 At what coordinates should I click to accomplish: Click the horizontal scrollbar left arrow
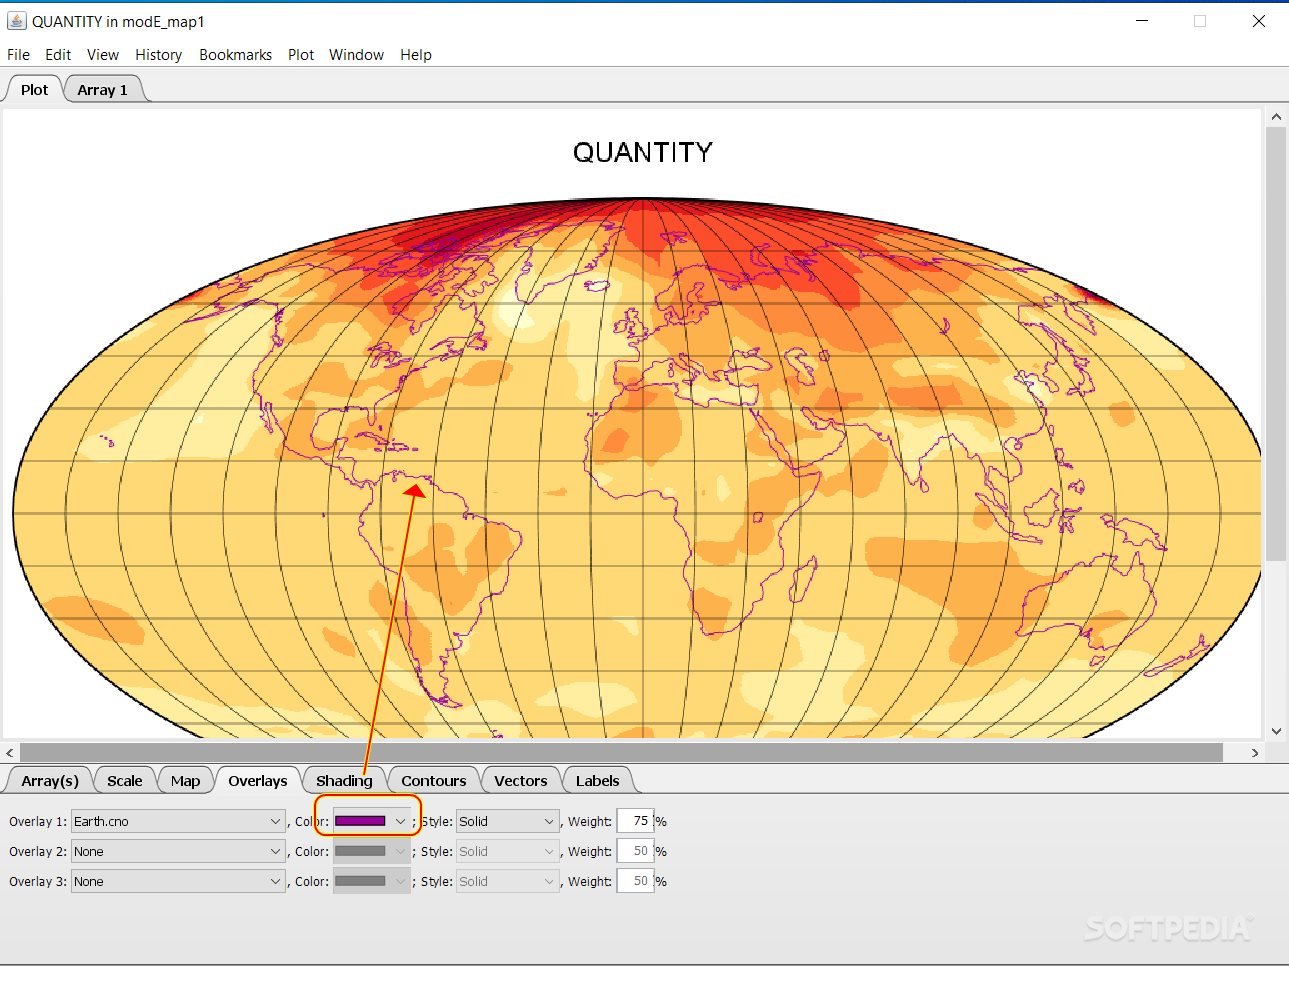pyautogui.click(x=10, y=752)
